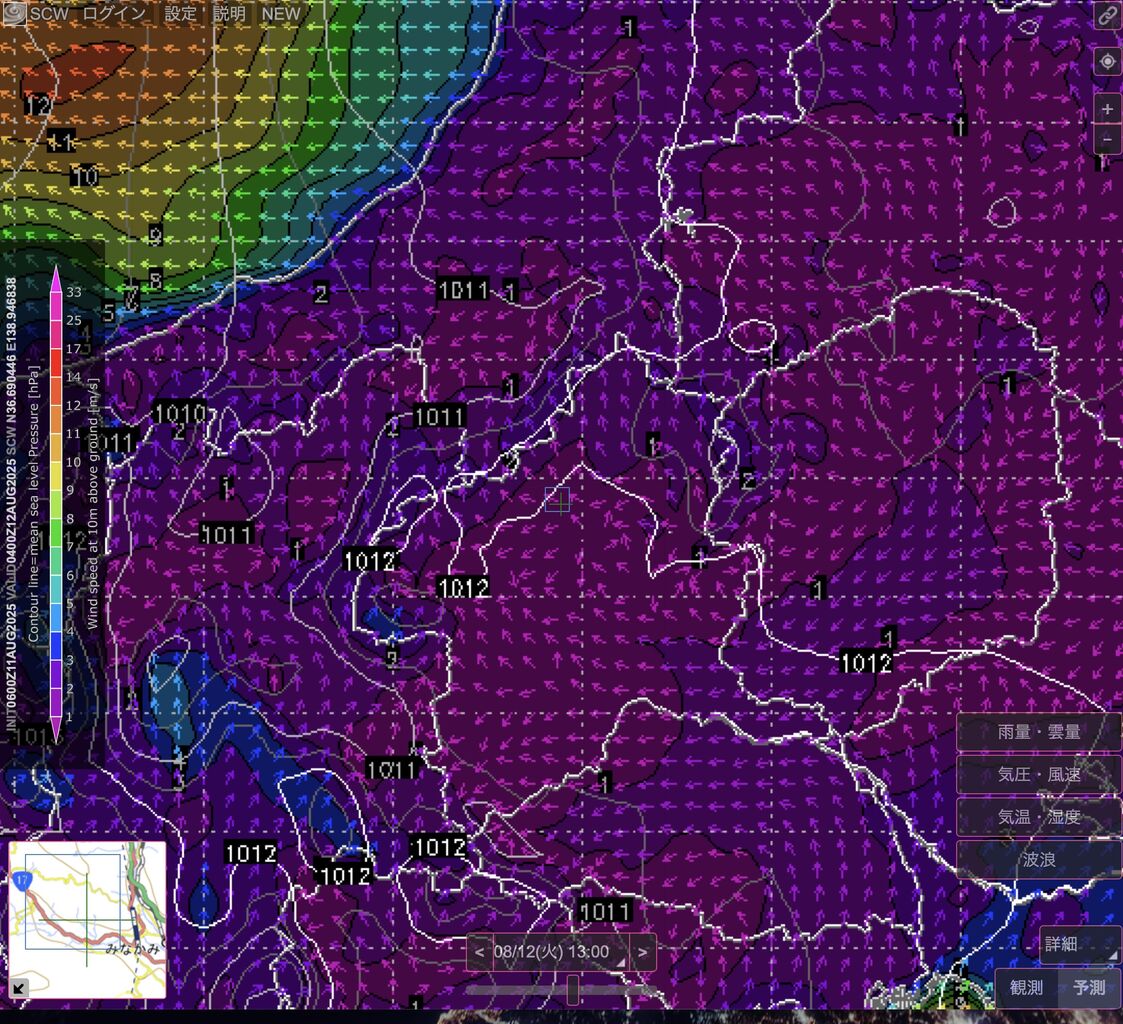Select the 気圧・風速 layer button

click(1038, 774)
